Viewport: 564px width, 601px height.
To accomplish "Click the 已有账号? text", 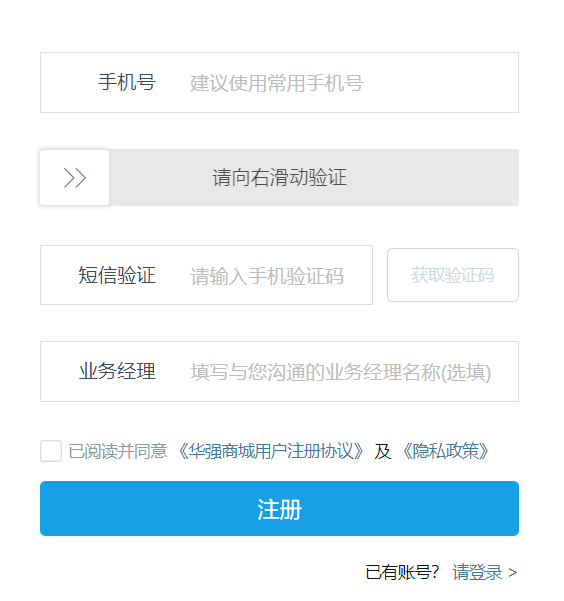I will tap(402, 572).
